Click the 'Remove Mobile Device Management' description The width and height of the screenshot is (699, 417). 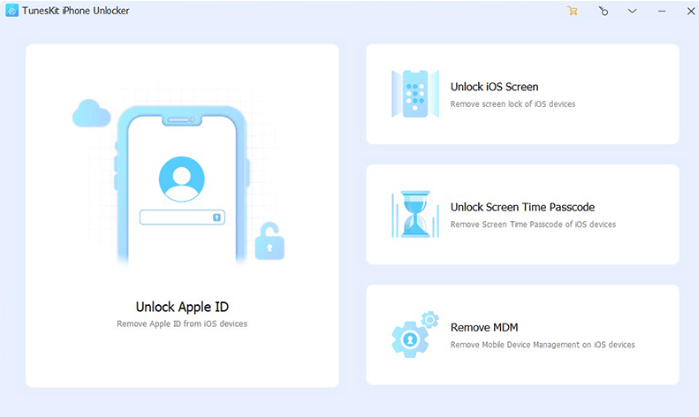click(542, 344)
